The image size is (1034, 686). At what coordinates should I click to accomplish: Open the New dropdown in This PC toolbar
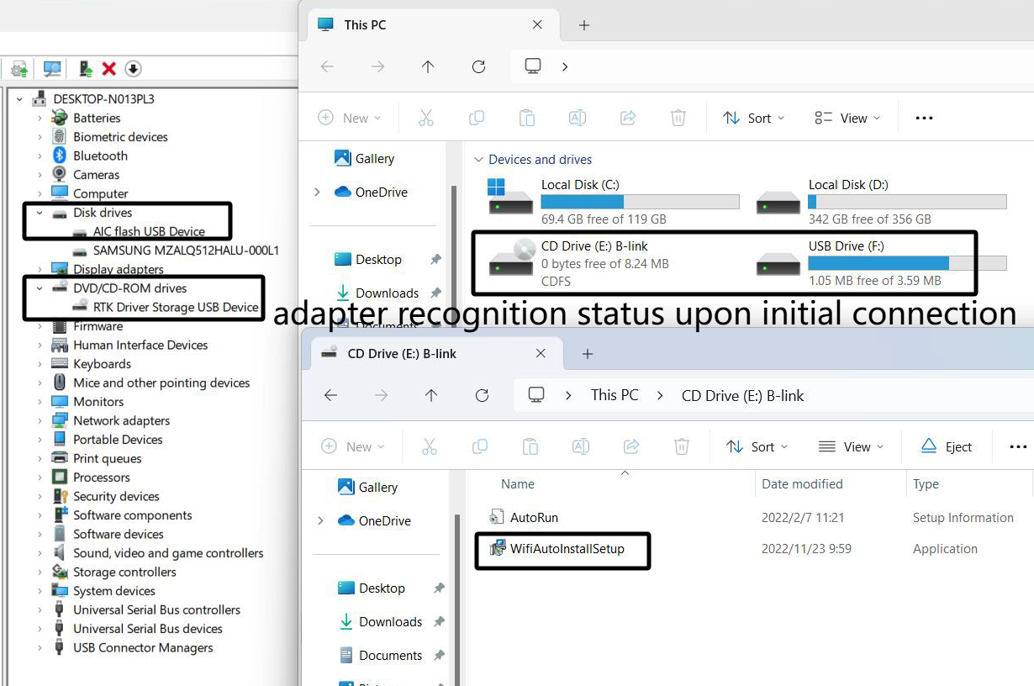[350, 118]
